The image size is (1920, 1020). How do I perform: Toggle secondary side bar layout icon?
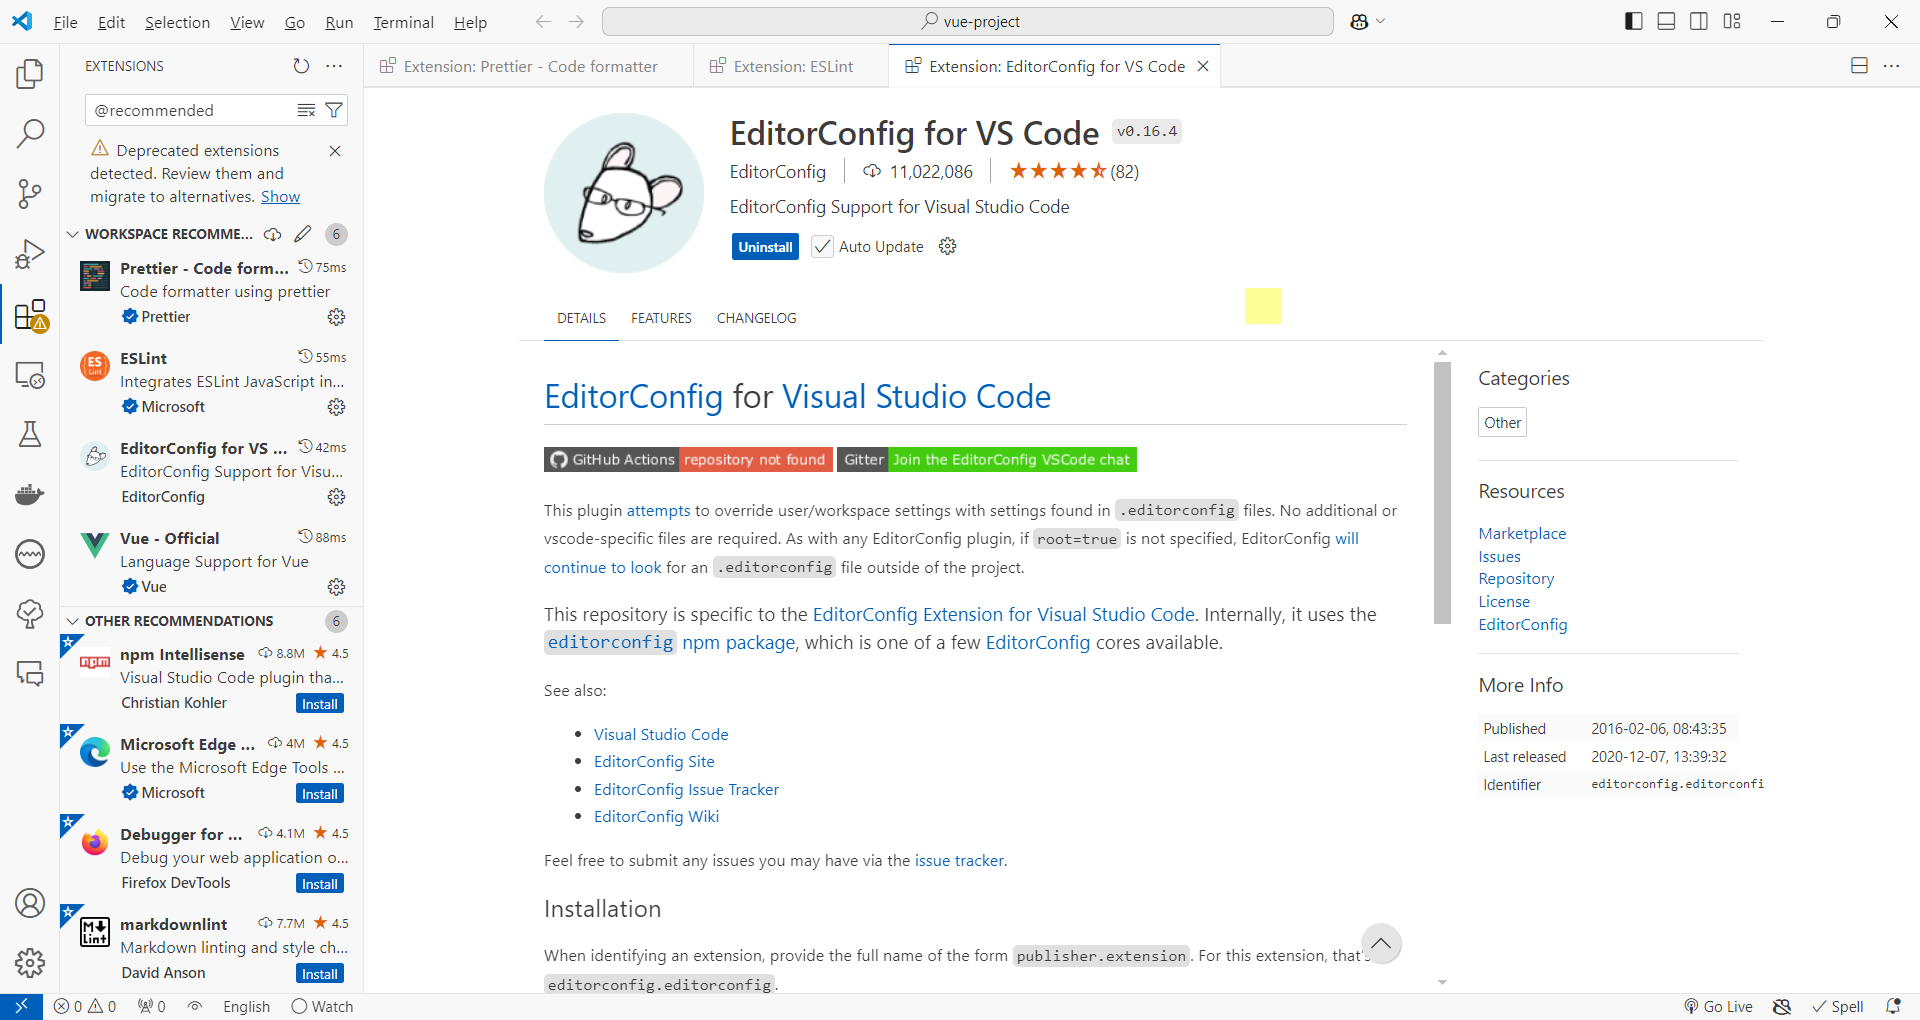click(x=1699, y=21)
